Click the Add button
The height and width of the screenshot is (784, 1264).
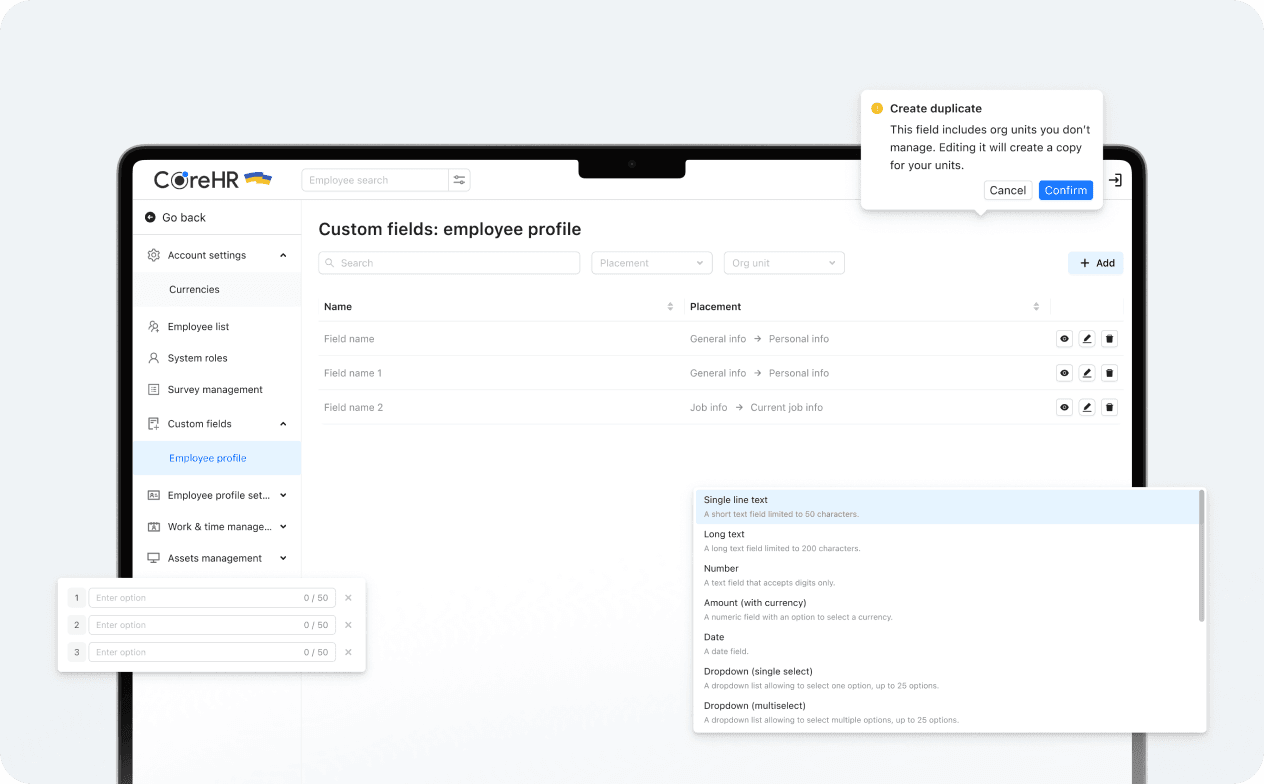coord(1095,263)
